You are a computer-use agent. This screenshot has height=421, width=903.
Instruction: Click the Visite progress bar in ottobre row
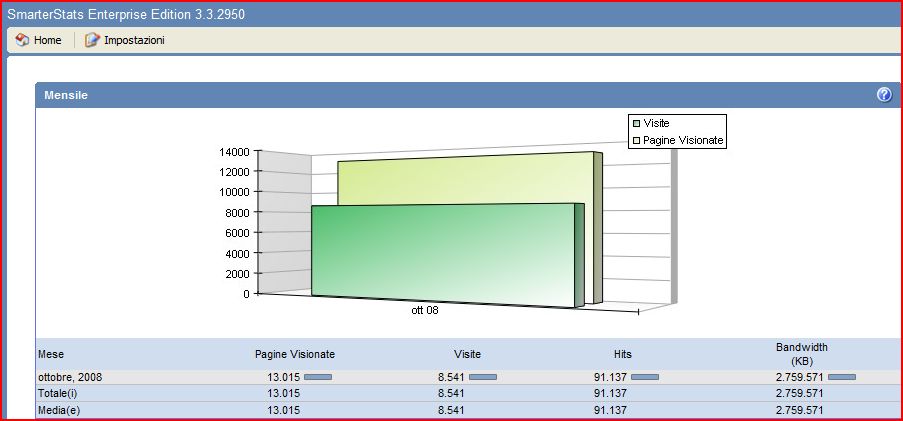[483, 377]
